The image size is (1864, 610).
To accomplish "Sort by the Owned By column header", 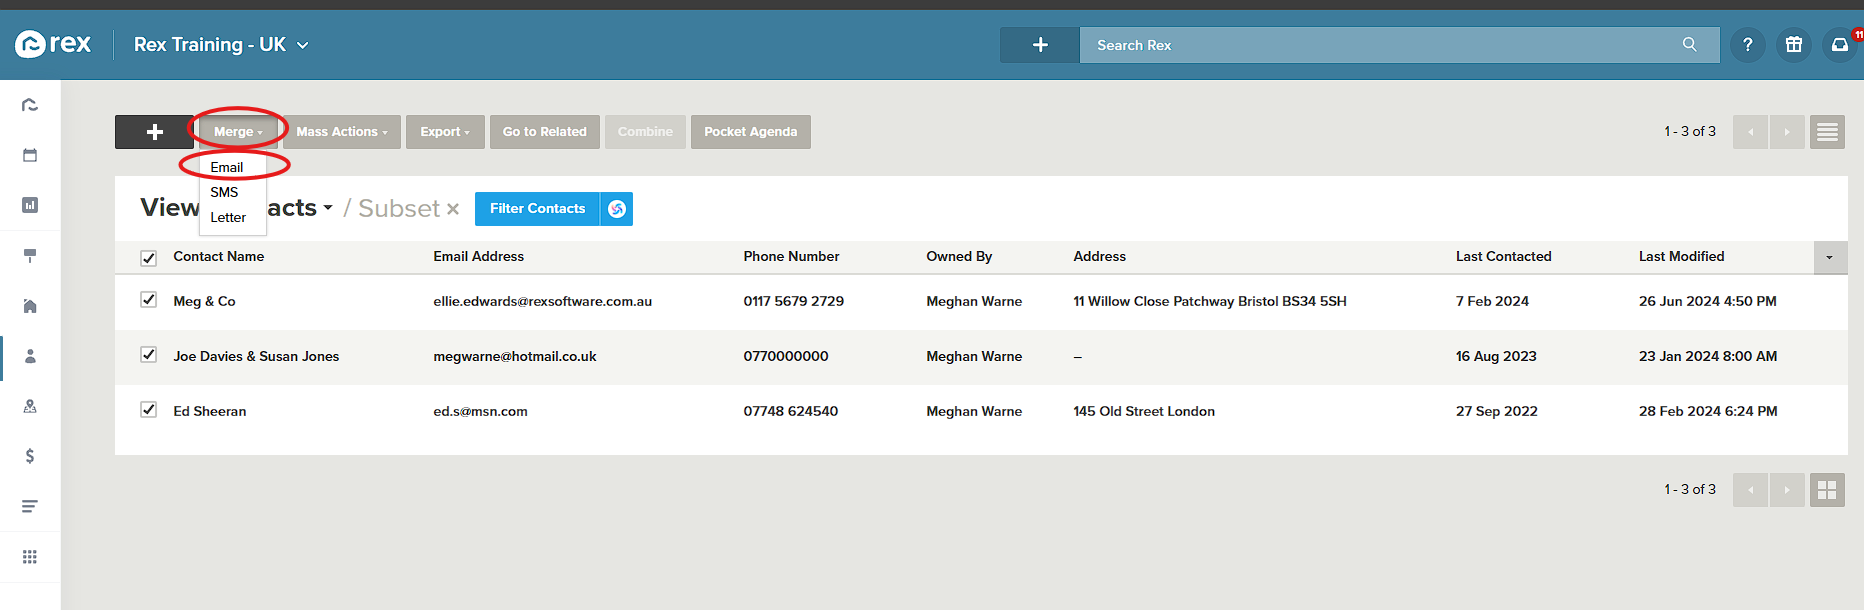I will point(959,256).
